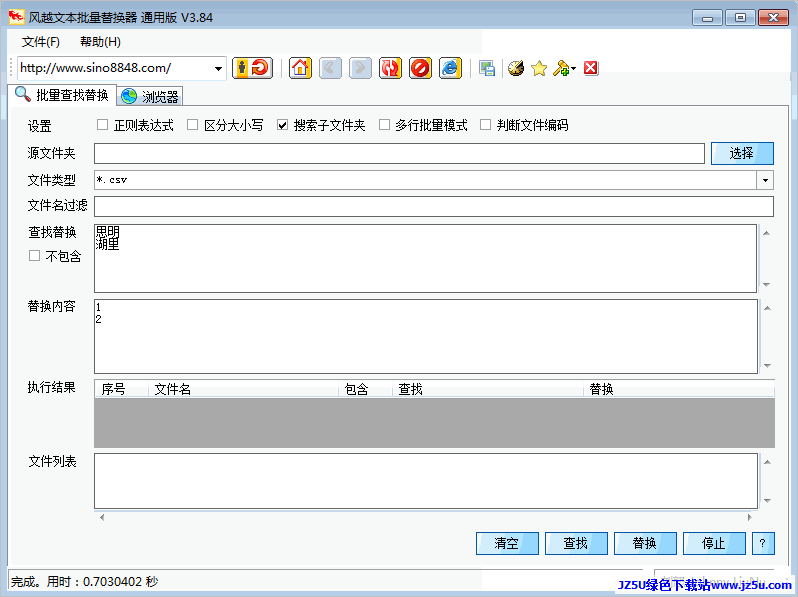This screenshot has width=798, height=597.
Task: Click into the 文件名过滤 input field
Action: click(x=434, y=206)
